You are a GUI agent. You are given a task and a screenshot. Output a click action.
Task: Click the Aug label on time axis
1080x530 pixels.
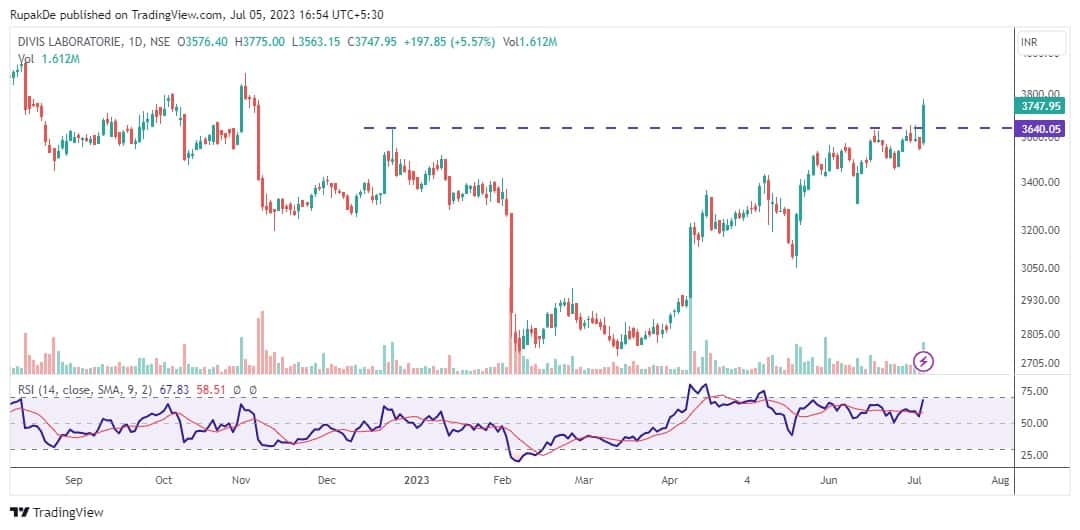[x=999, y=480]
